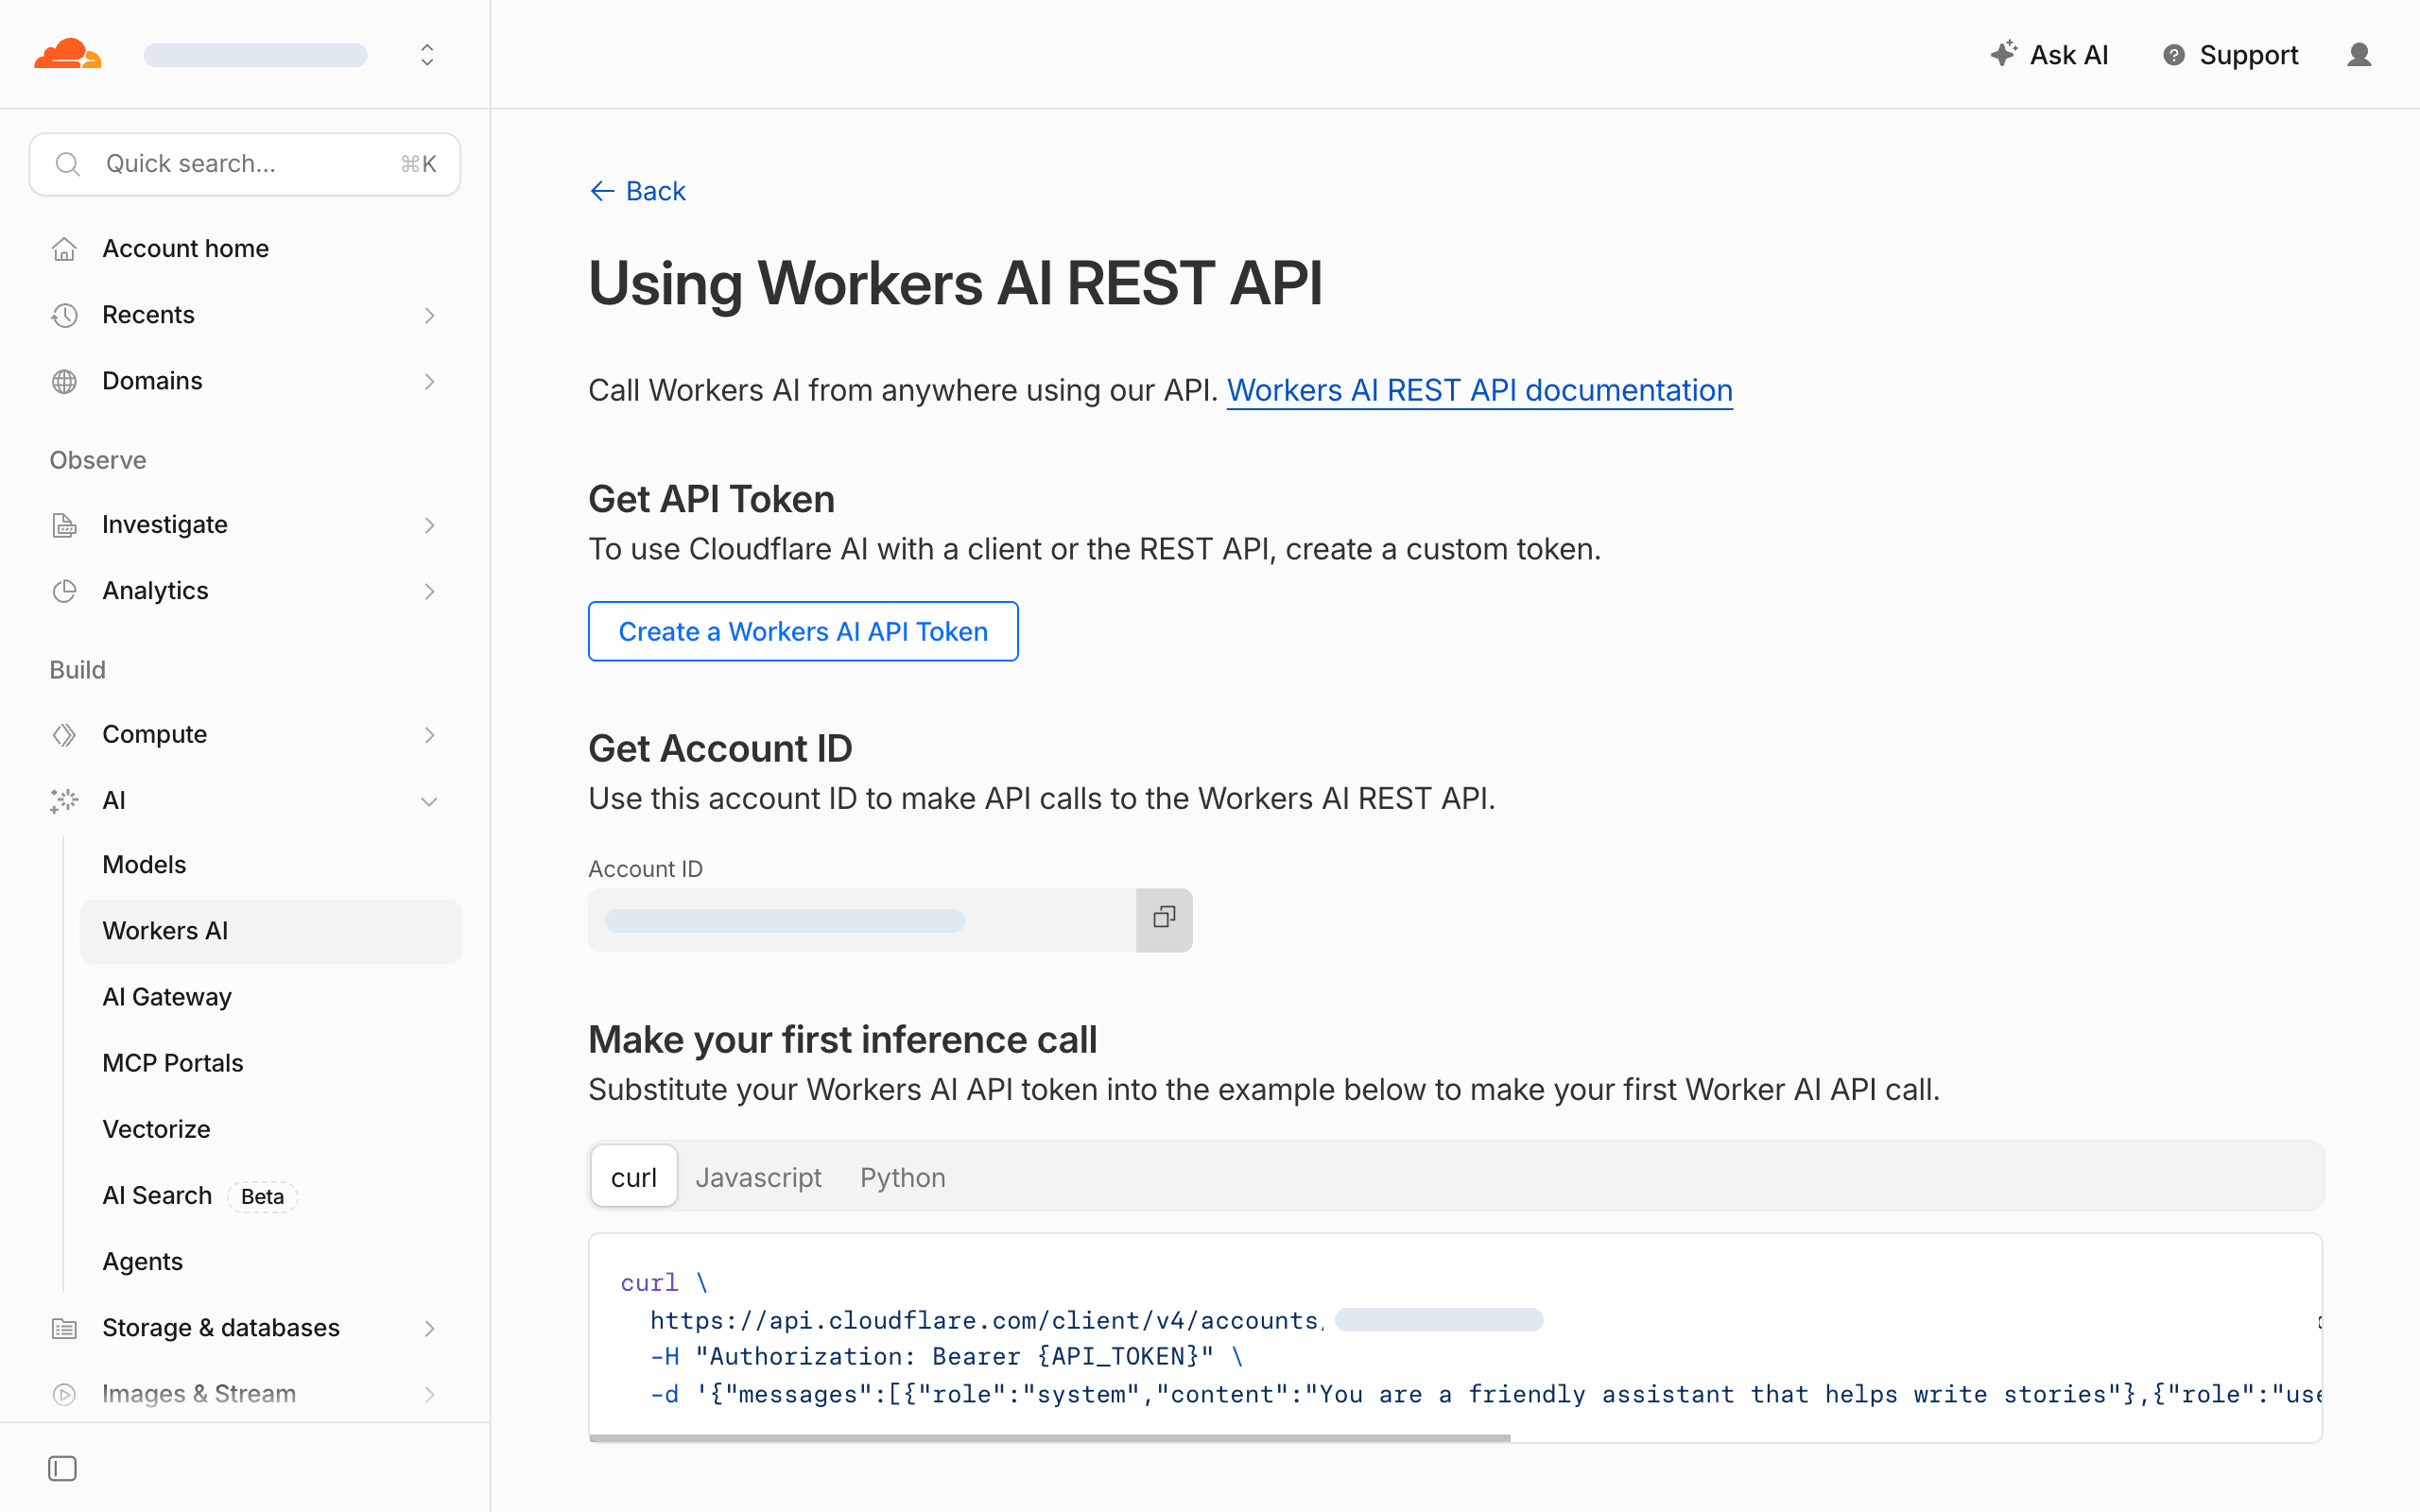The width and height of the screenshot is (2420, 1512).
Task: Click the Storage & databases icon
Action: coord(65,1328)
